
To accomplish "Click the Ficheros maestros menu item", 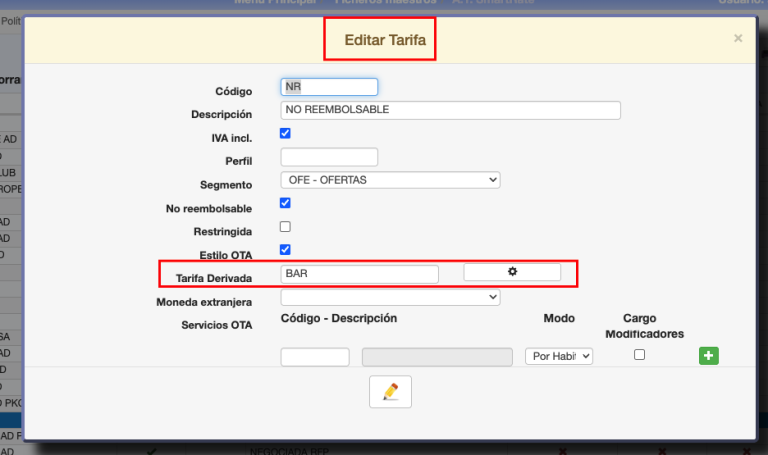I will 386,3.
